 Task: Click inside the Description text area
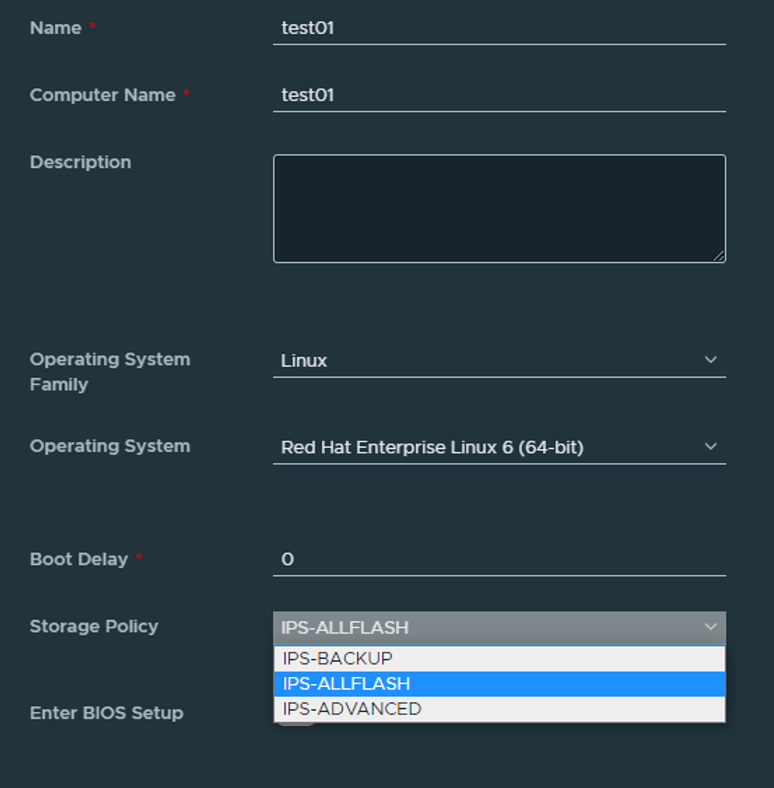(499, 209)
